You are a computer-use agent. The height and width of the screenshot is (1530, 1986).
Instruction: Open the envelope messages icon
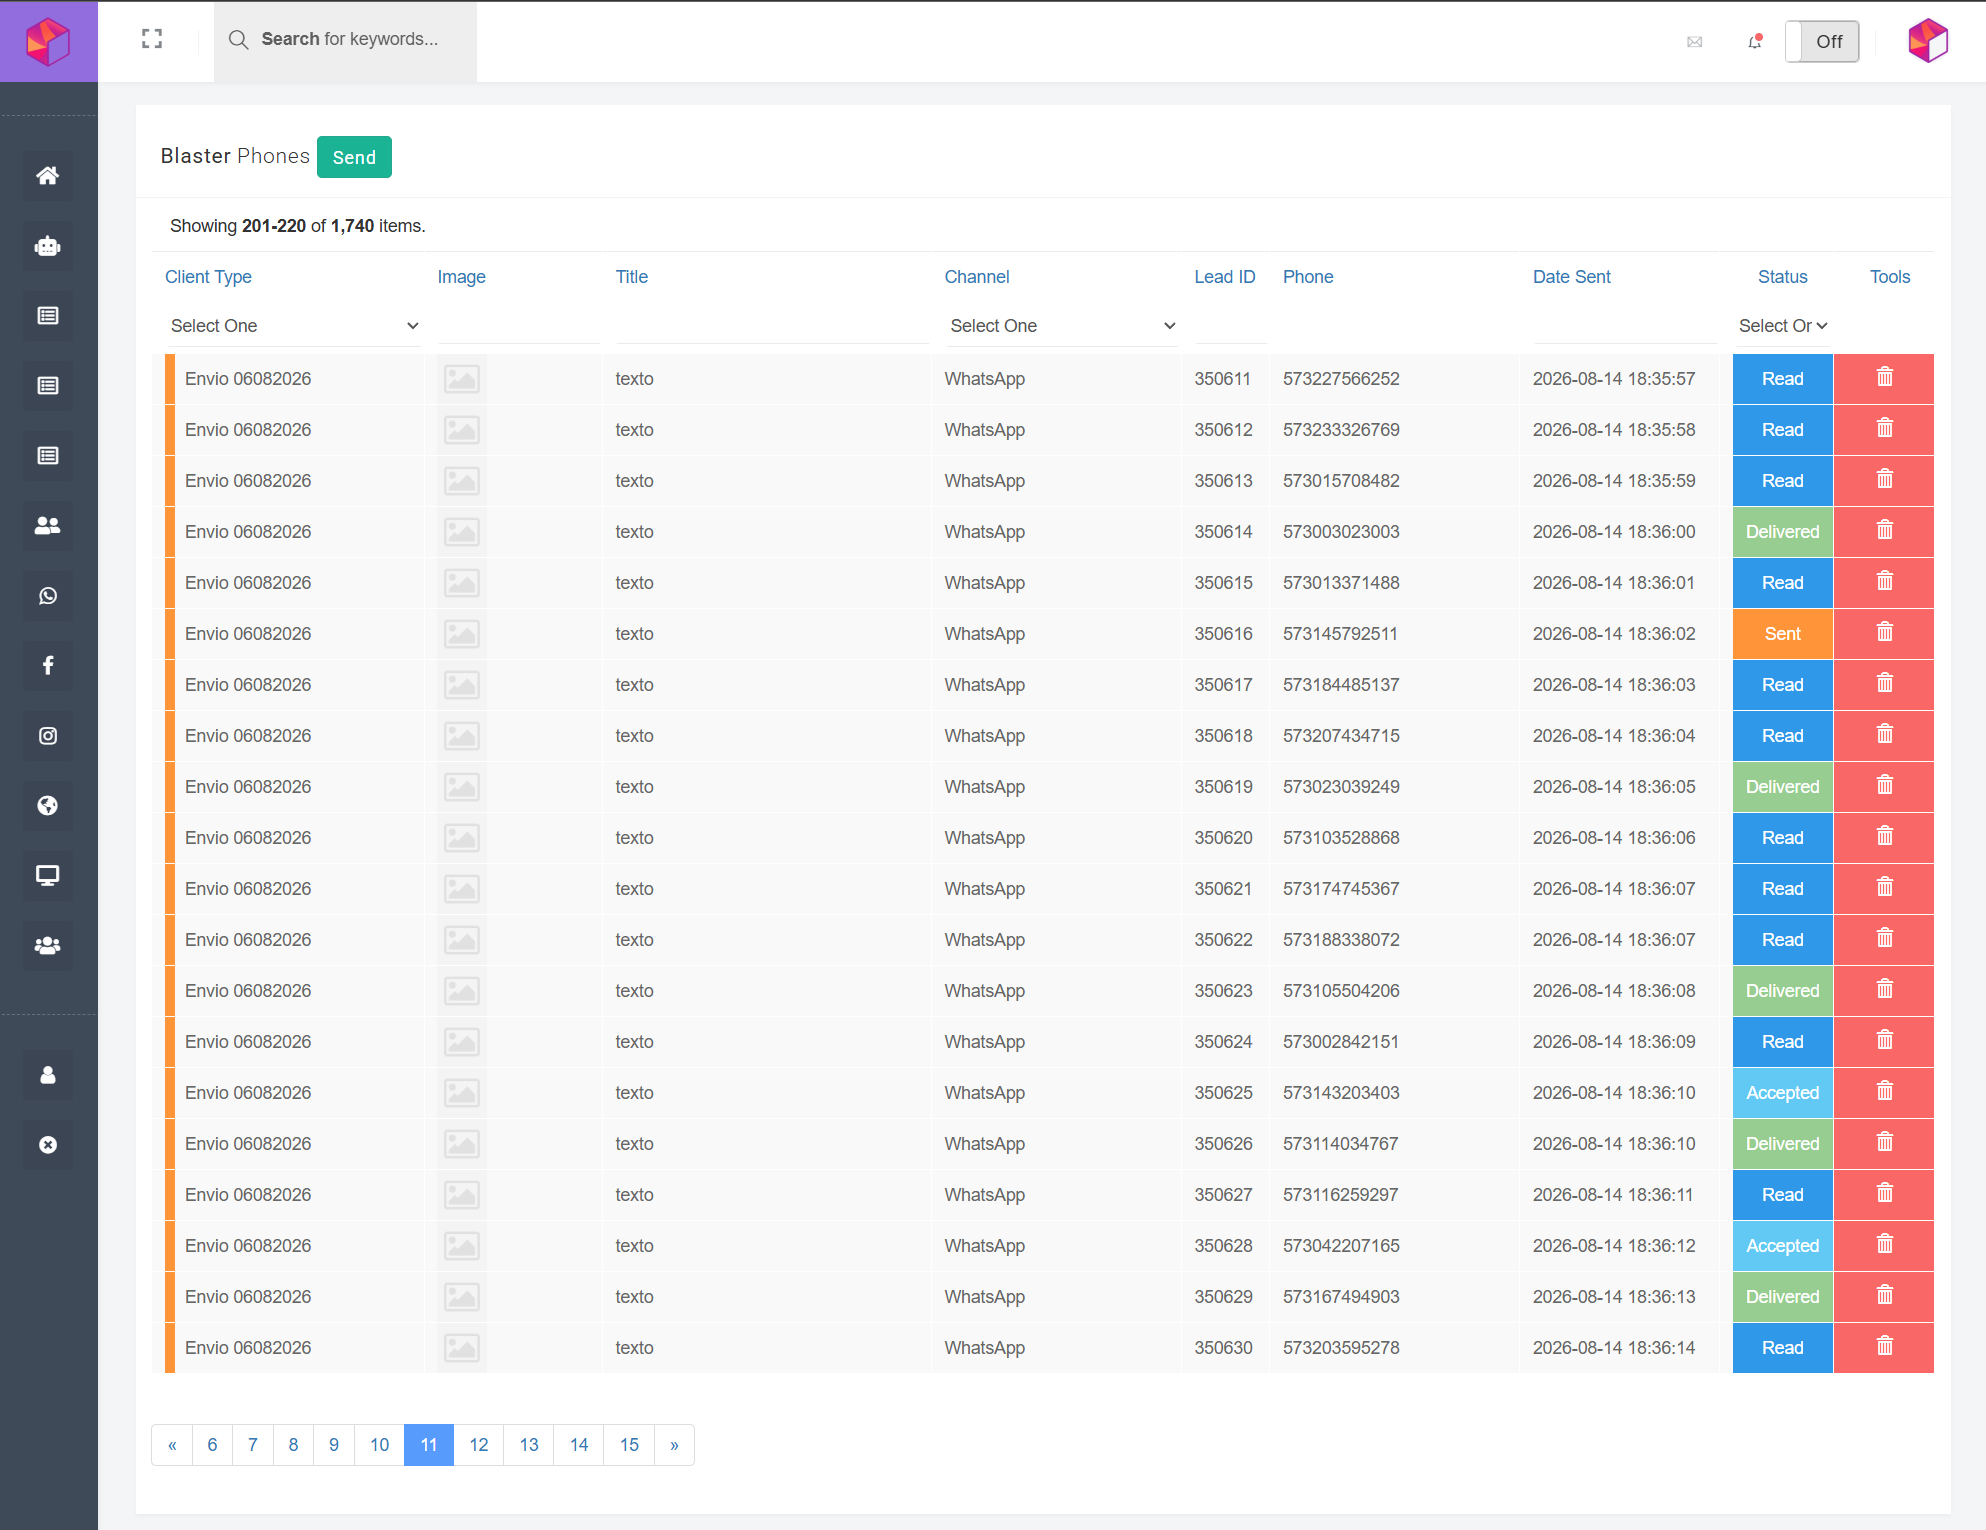pyautogui.click(x=1694, y=42)
